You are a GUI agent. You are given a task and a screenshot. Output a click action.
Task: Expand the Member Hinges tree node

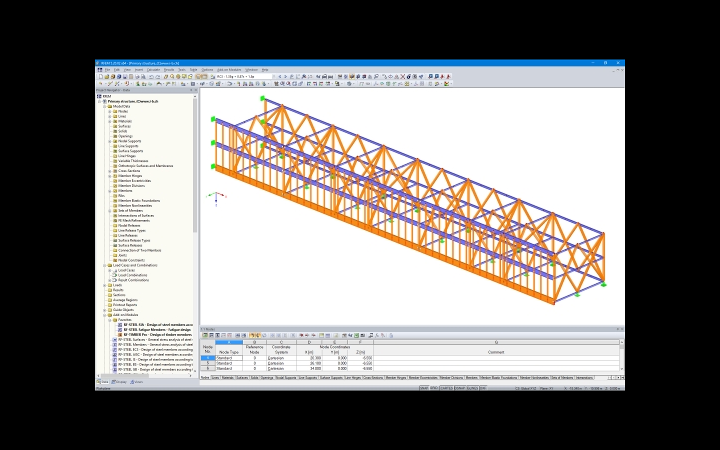(x=110, y=176)
